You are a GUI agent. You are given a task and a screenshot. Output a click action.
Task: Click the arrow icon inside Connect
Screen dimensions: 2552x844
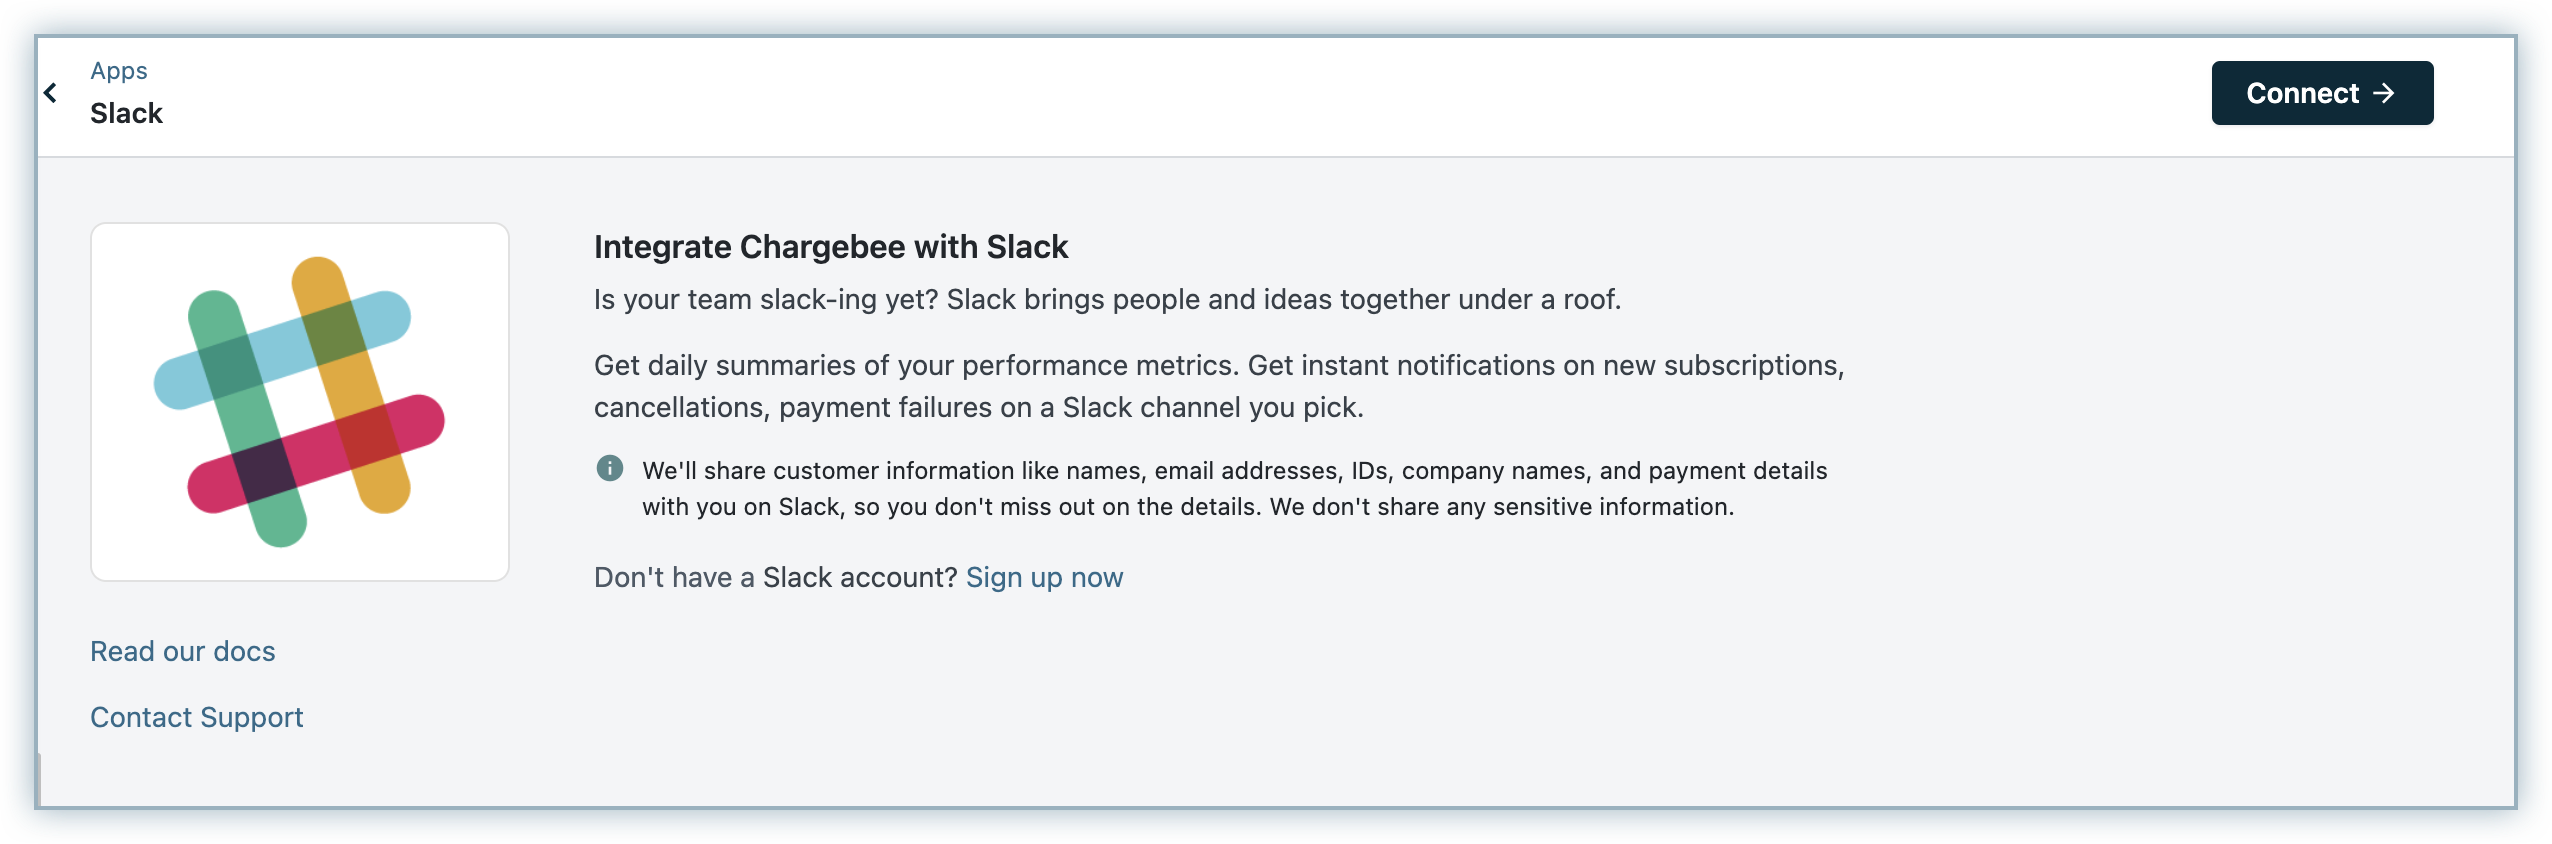point(2385,93)
